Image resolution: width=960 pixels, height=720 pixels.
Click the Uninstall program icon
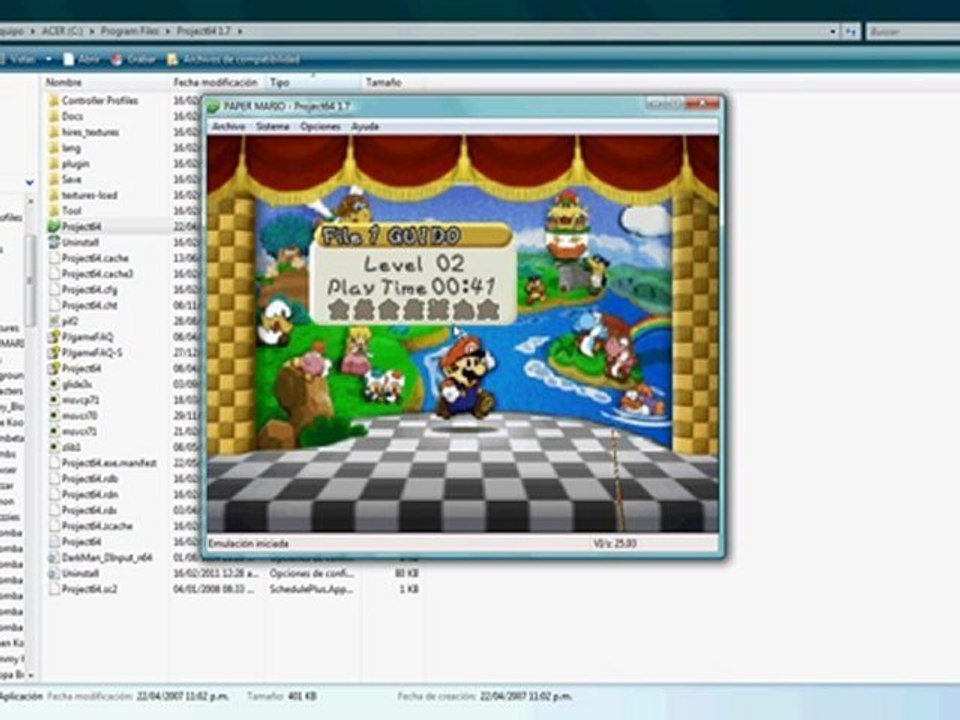click(54, 242)
